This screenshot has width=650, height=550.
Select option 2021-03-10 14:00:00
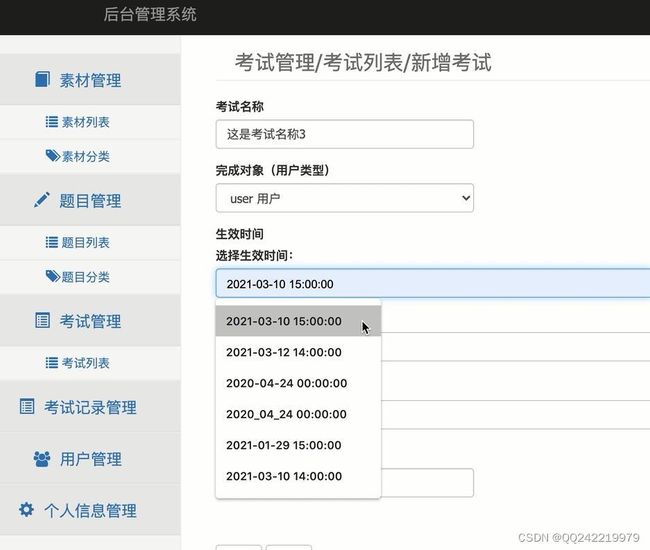298,476
